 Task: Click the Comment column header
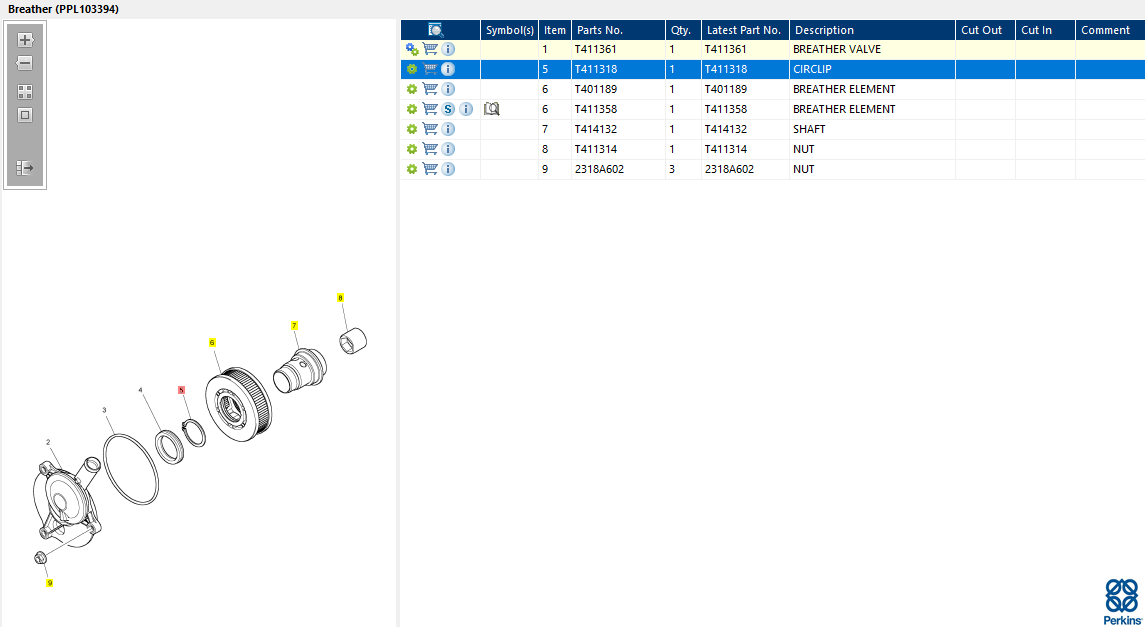coord(1110,30)
